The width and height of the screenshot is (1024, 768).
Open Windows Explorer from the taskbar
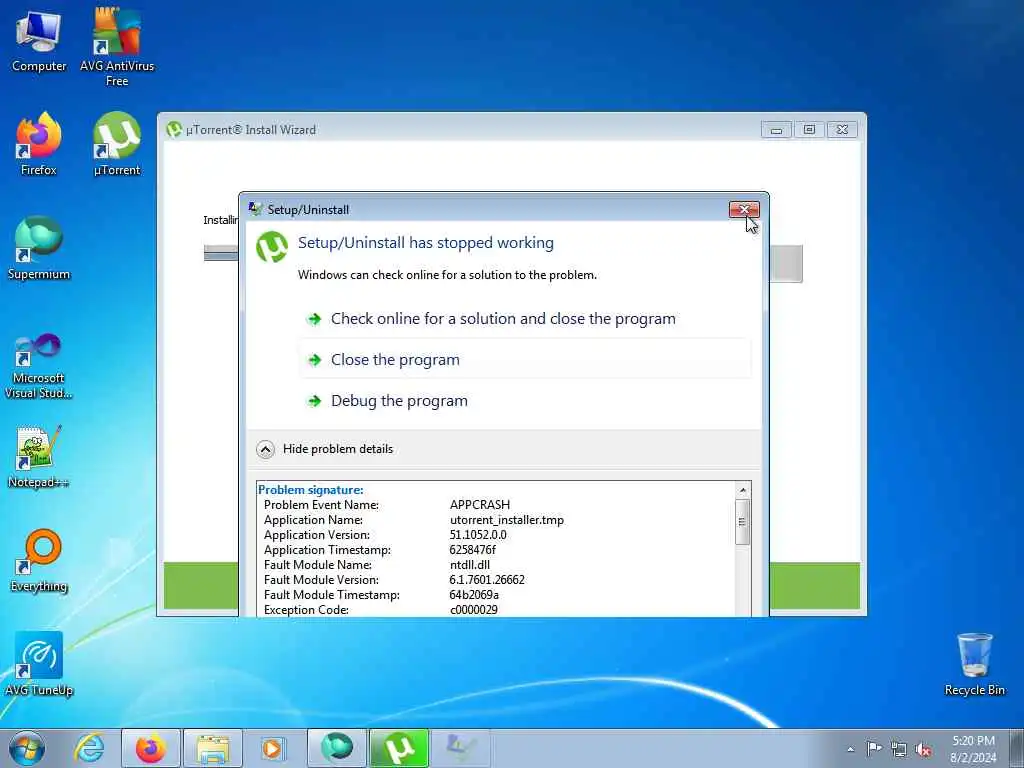(213, 748)
